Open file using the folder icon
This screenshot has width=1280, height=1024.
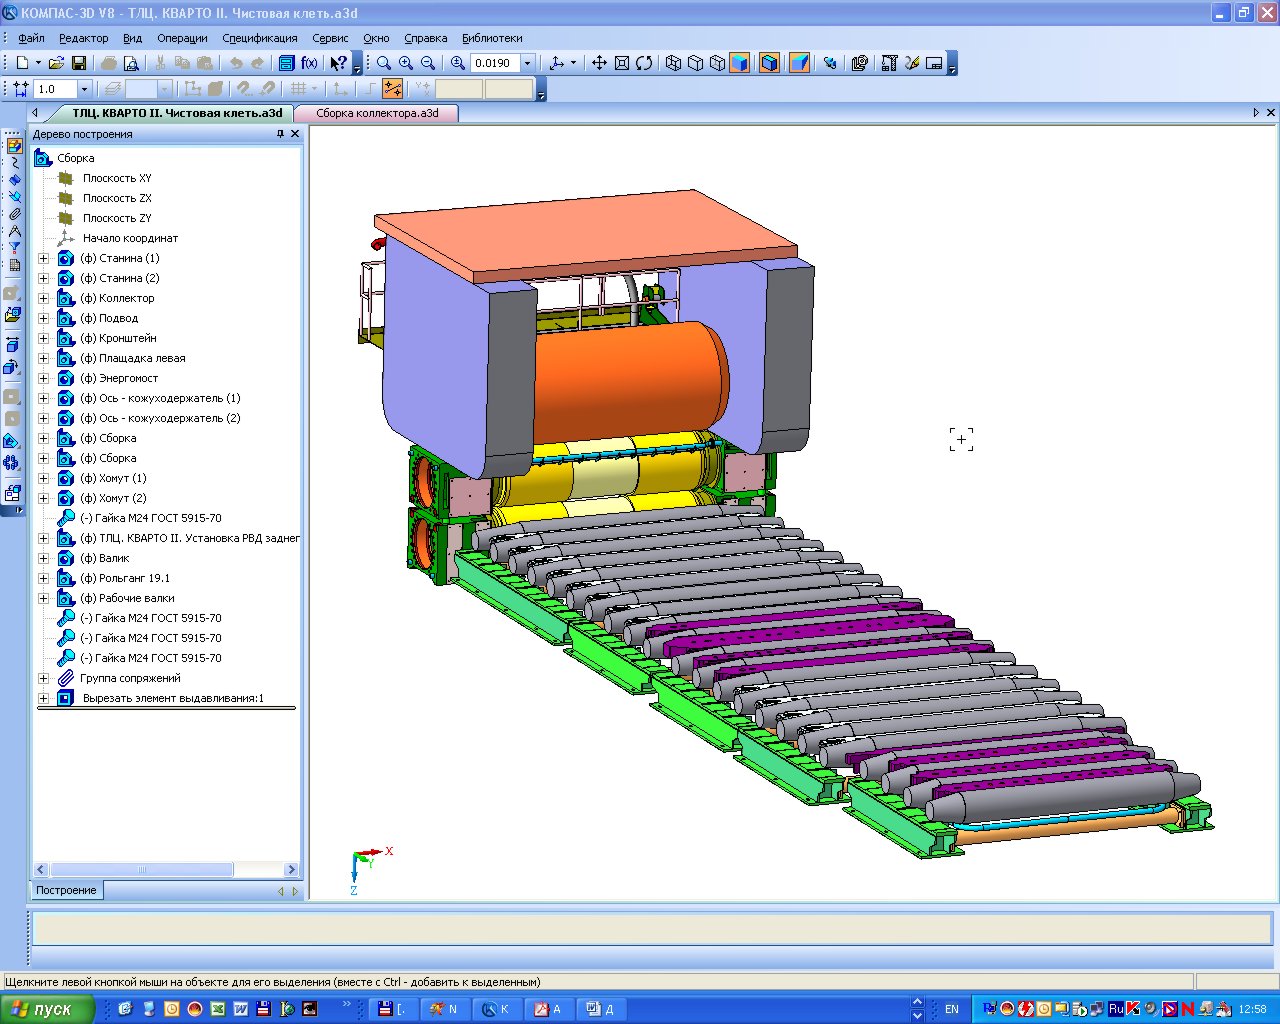click(x=57, y=63)
